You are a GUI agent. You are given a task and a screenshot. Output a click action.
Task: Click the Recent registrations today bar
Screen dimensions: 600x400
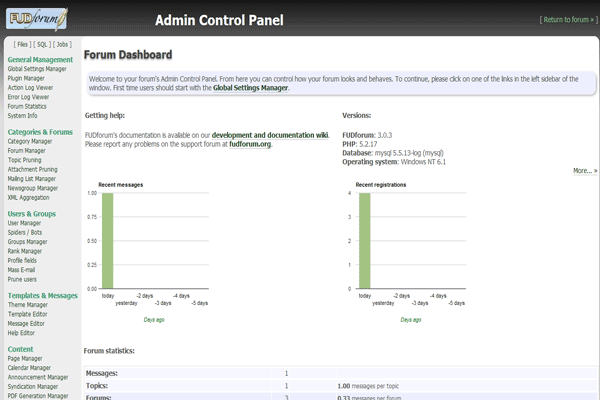[x=365, y=241]
